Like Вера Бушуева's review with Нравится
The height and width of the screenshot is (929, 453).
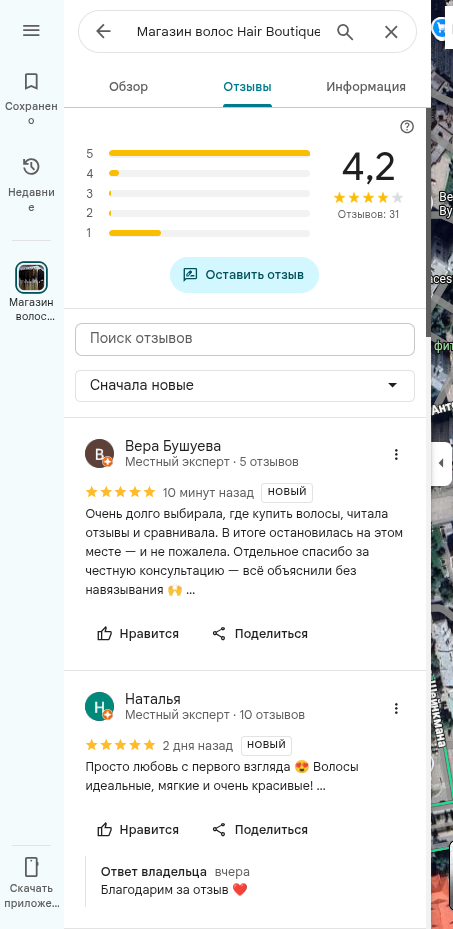pos(138,633)
